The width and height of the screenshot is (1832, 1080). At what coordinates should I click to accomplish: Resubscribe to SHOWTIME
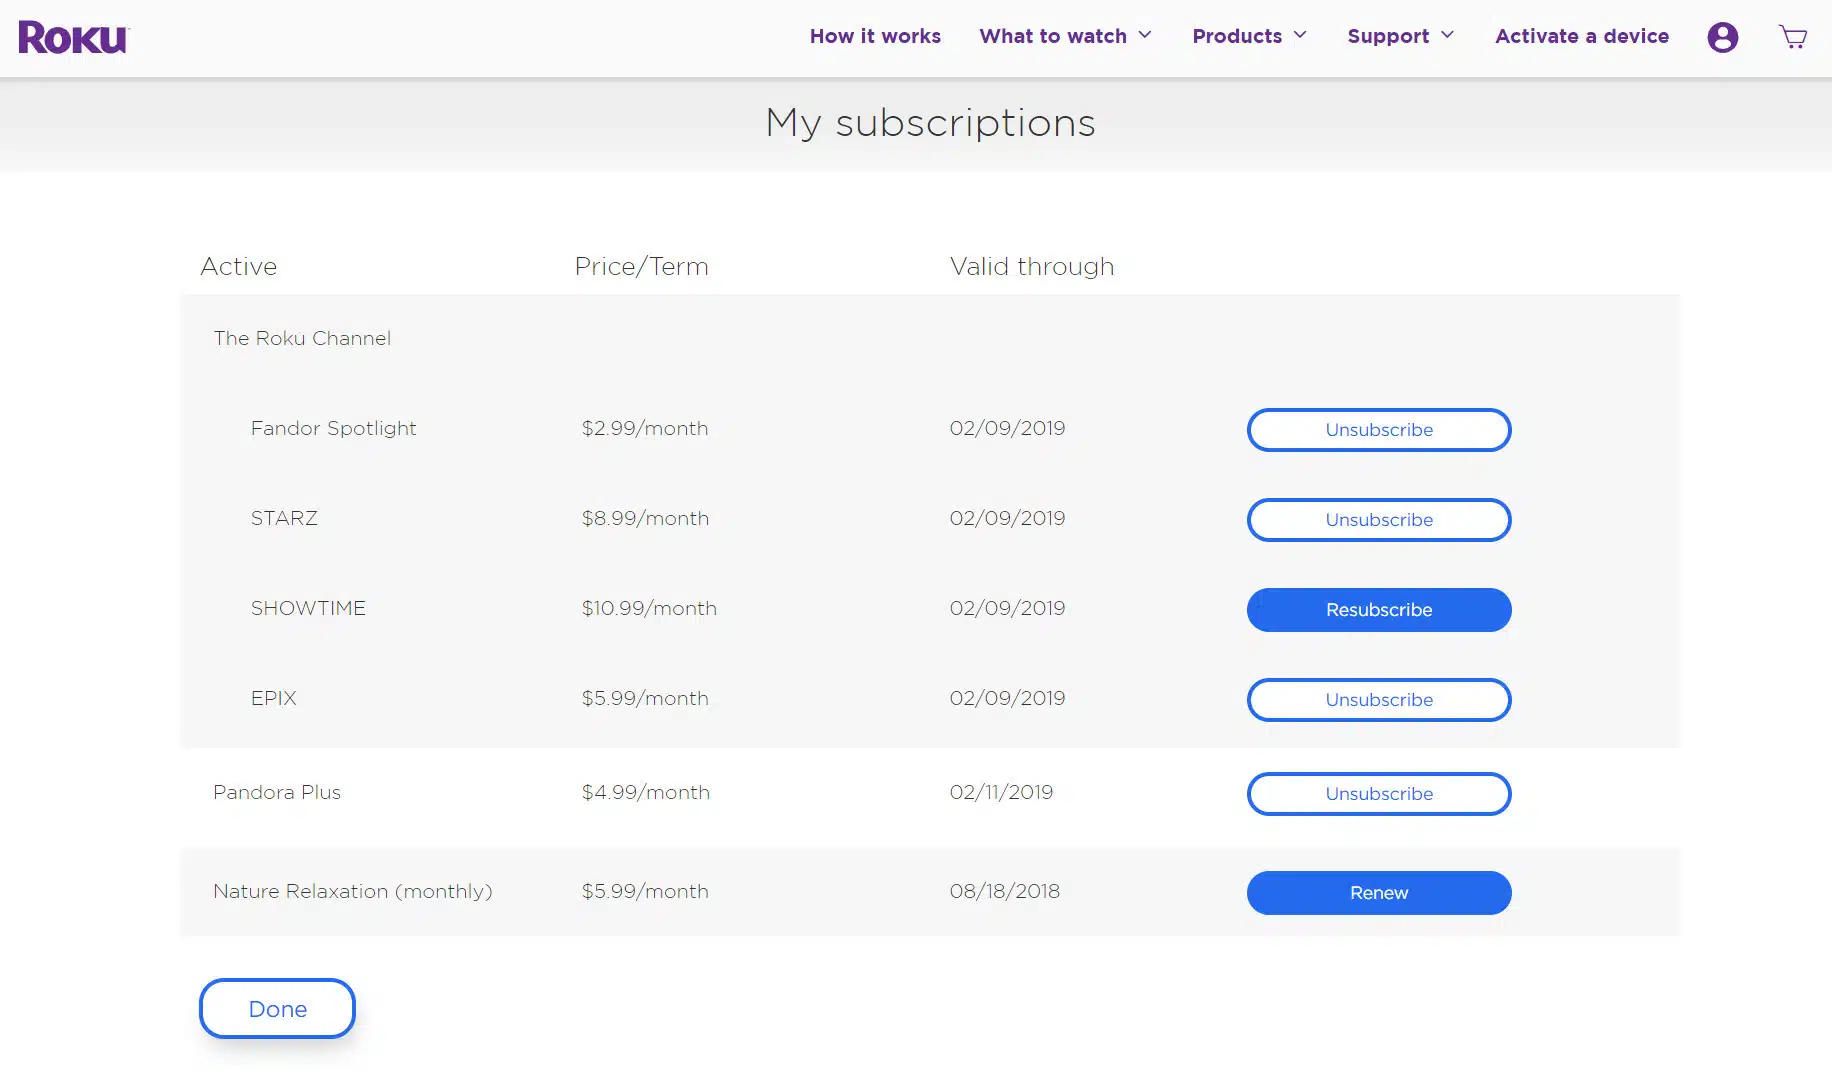(1378, 610)
